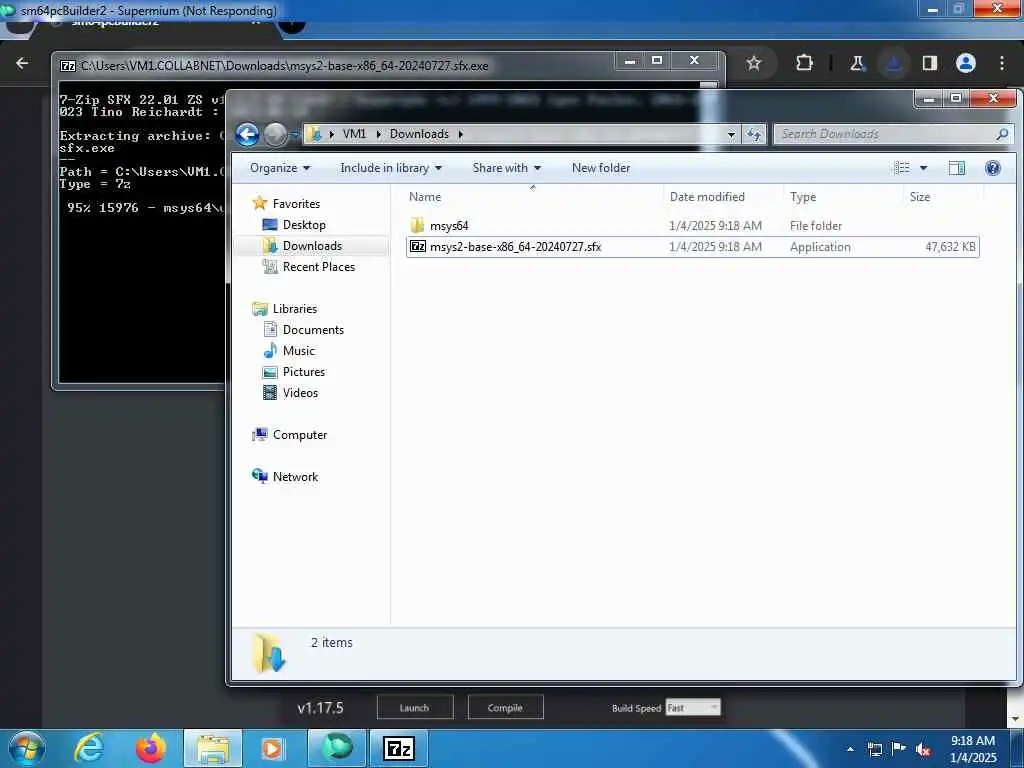The height and width of the screenshot is (768, 1024).
Task: Click the muted volume tray icon
Action: (x=923, y=749)
